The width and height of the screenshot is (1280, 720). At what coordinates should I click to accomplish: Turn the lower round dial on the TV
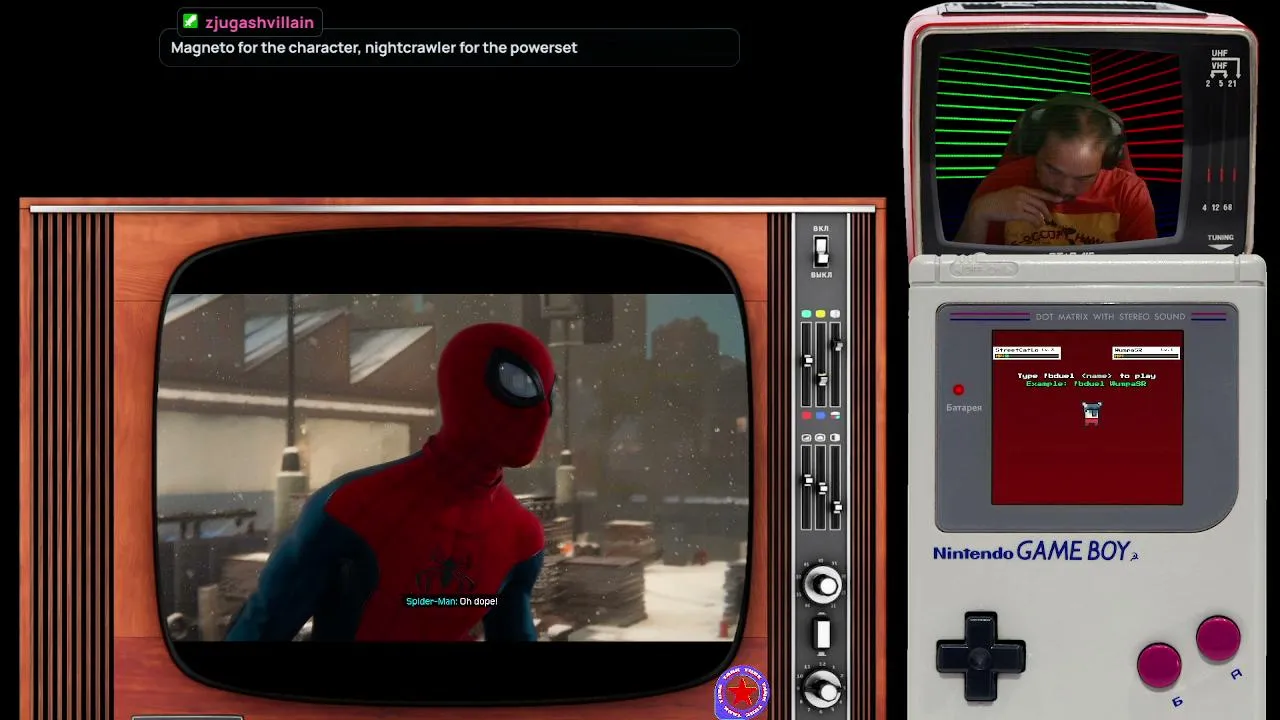(x=822, y=687)
